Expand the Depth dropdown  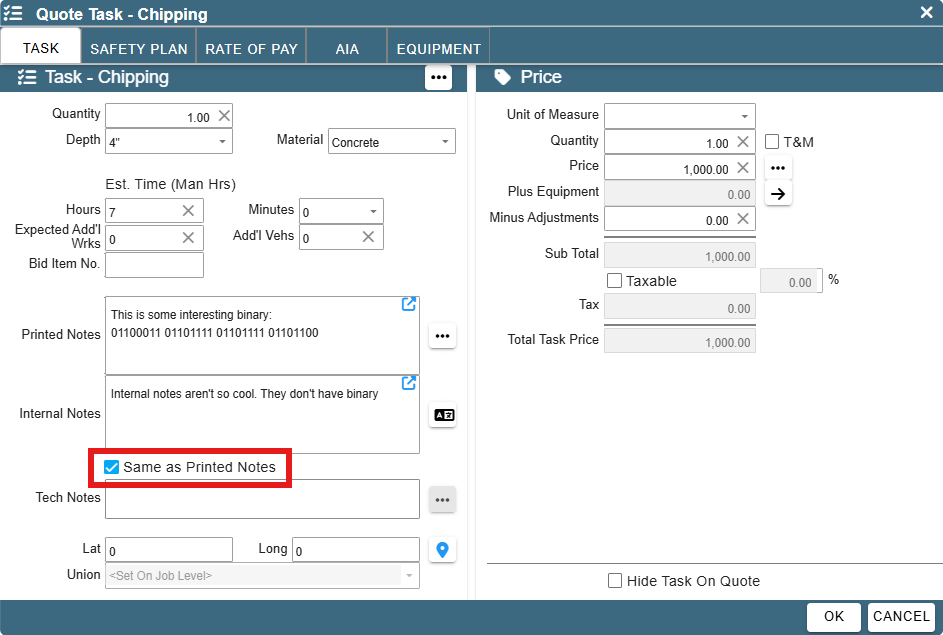point(223,142)
